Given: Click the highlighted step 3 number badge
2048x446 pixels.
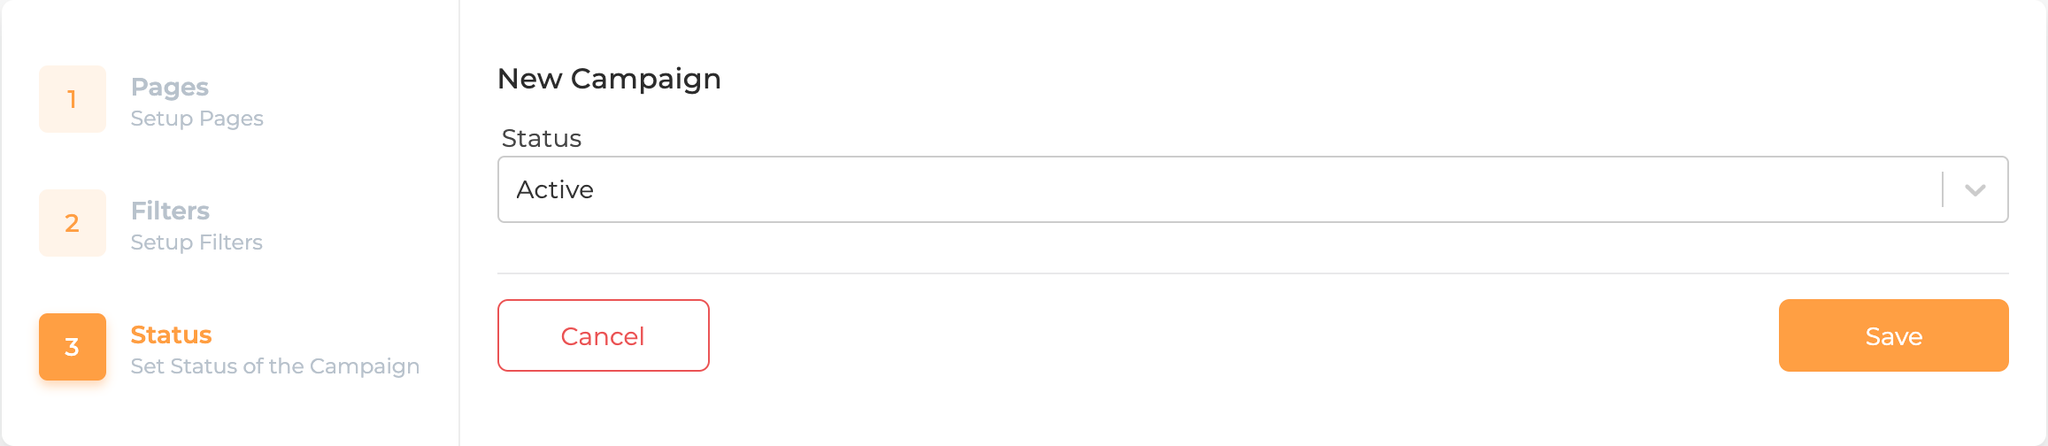Looking at the screenshot, I should pyautogui.click(x=72, y=347).
